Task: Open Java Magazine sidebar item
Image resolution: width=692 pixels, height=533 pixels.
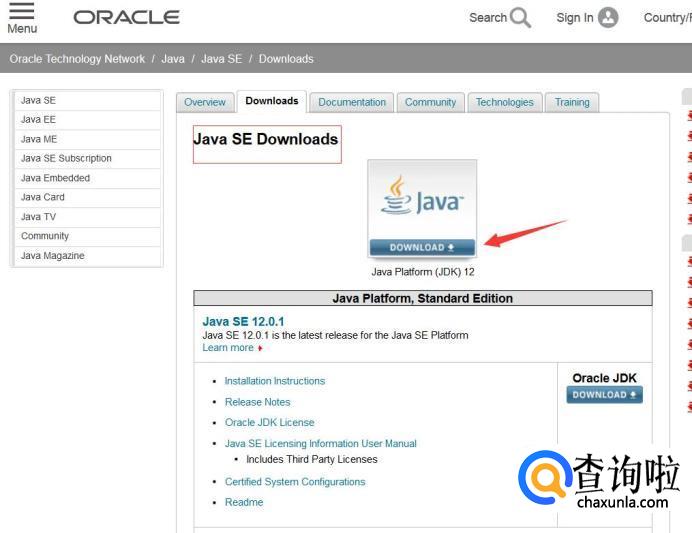Action: tap(87, 256)
